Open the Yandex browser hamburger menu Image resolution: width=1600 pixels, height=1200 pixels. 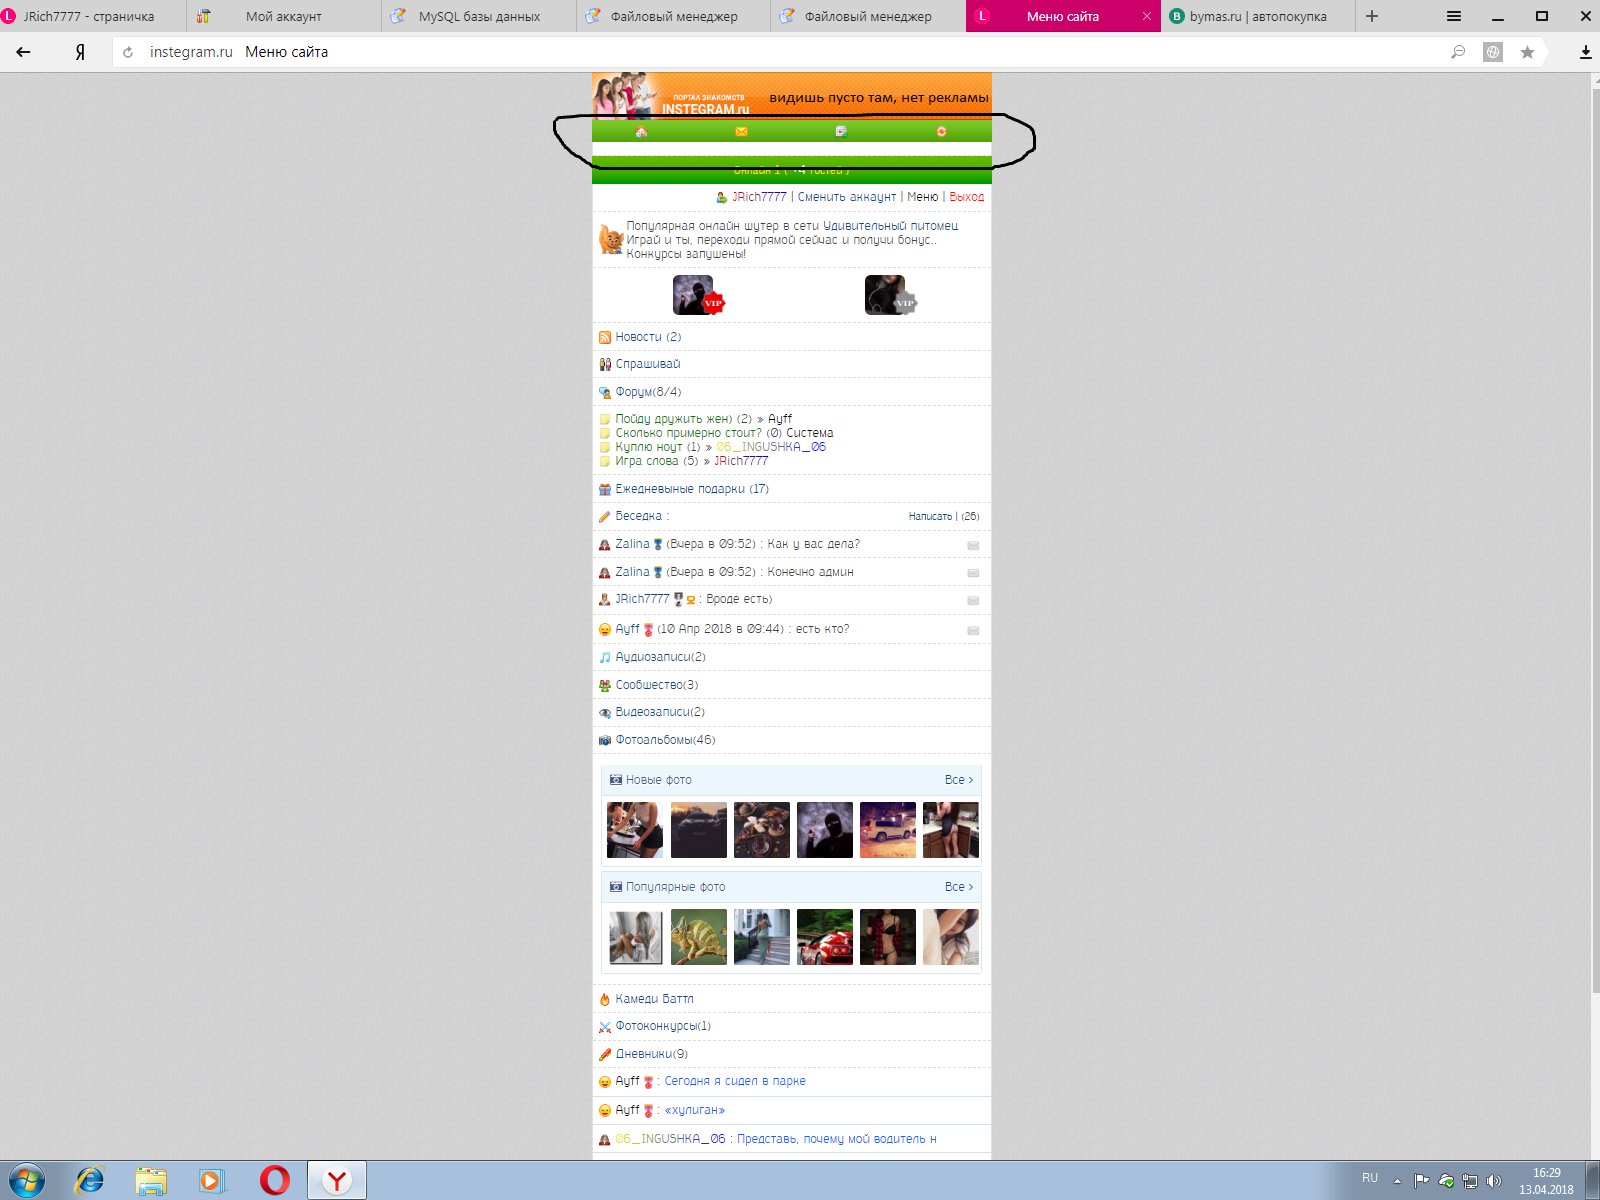tap(1454, 16)
